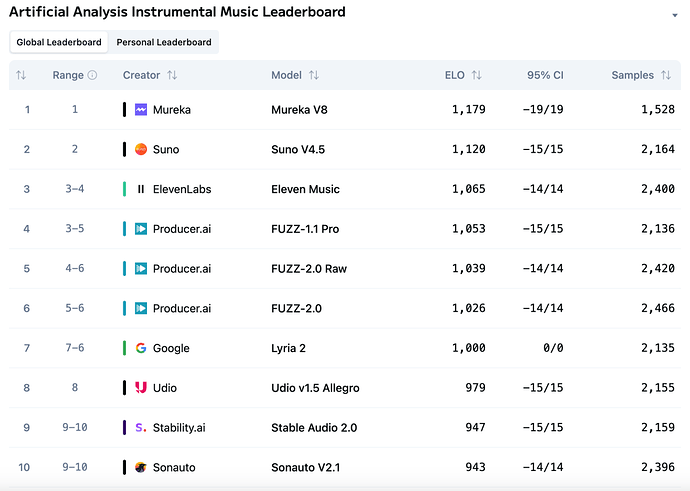Click the Google logo icon

click(x=141, y=348)
